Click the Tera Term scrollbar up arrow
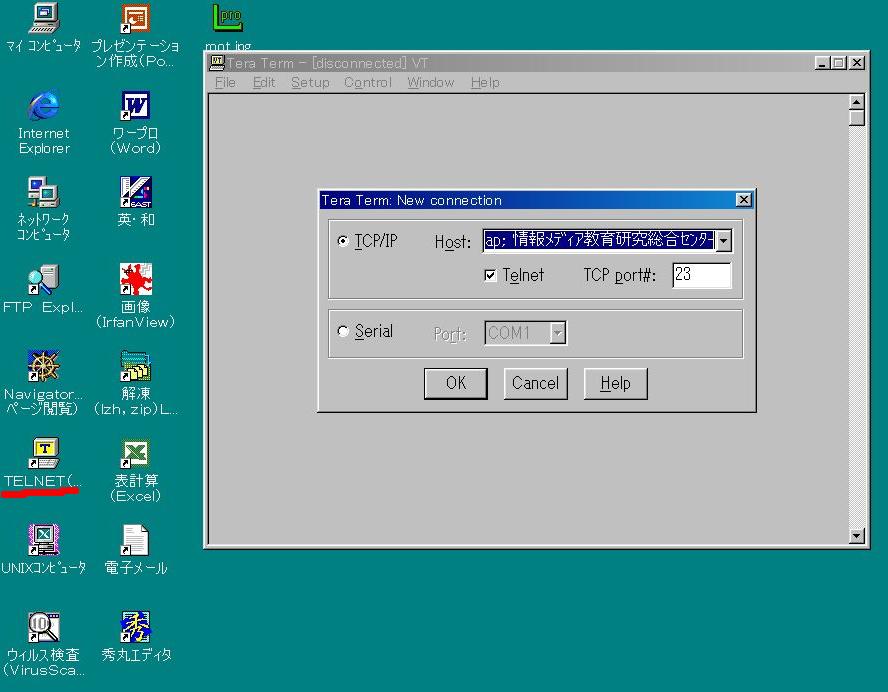888x692 pixels. (x=857, y=102)
